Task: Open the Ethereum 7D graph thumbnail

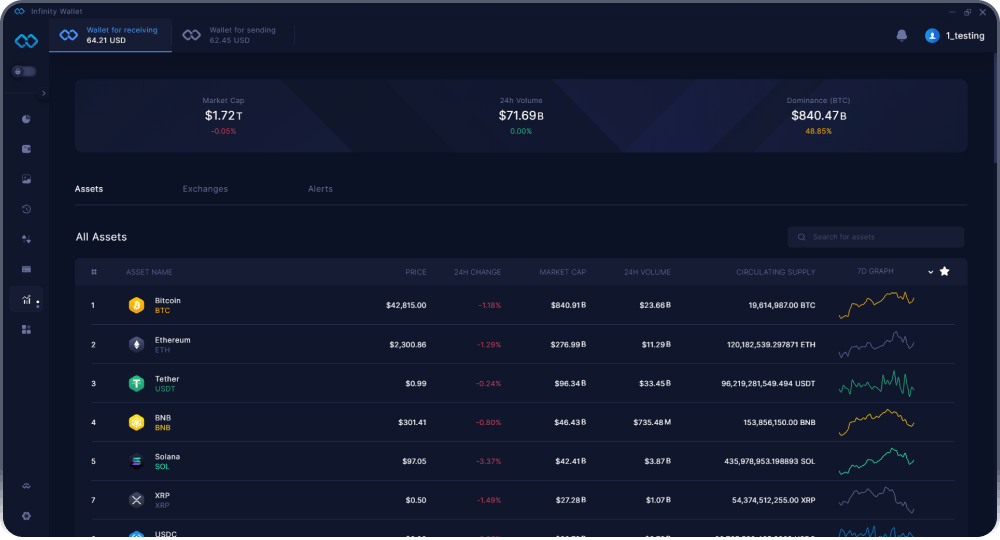Action: pyautogui.click(x=876, y=344)
